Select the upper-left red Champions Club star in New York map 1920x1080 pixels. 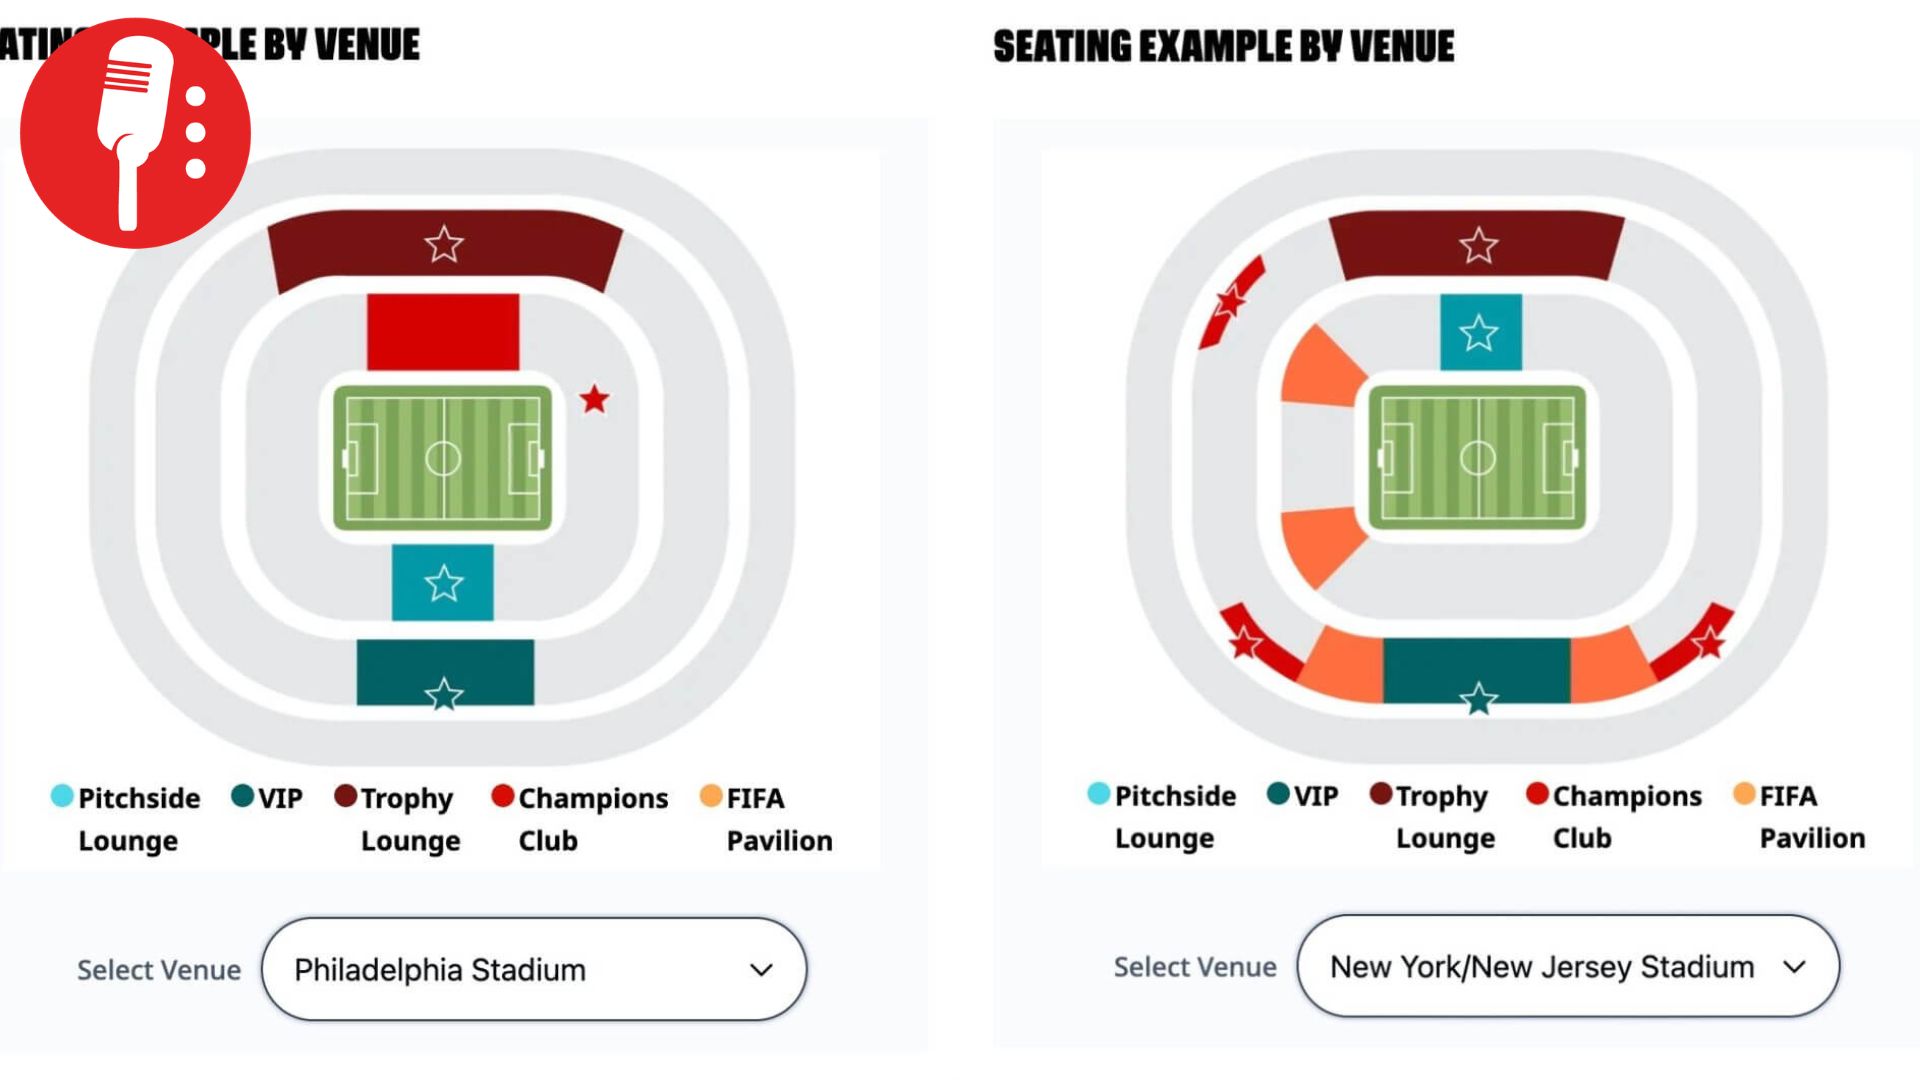(1230, 301)
